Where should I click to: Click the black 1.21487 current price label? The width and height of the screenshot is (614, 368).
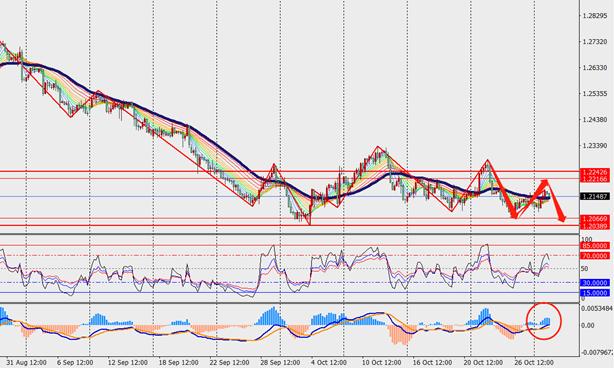[x=595, y=197]
